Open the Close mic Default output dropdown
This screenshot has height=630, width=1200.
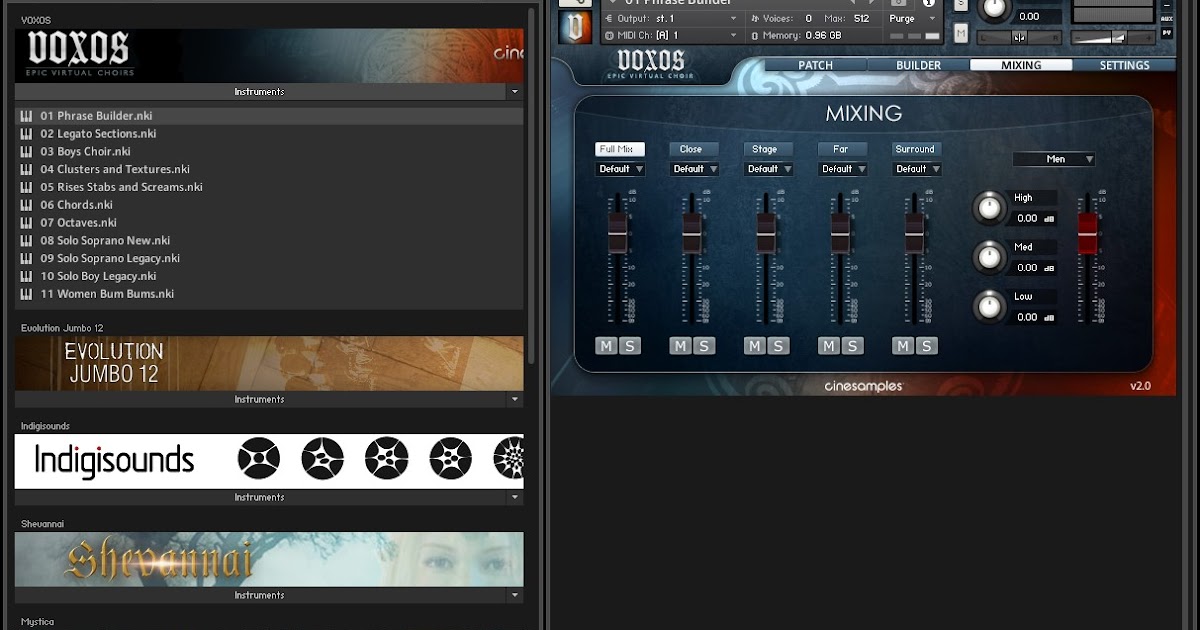click(x=694, y=169)
